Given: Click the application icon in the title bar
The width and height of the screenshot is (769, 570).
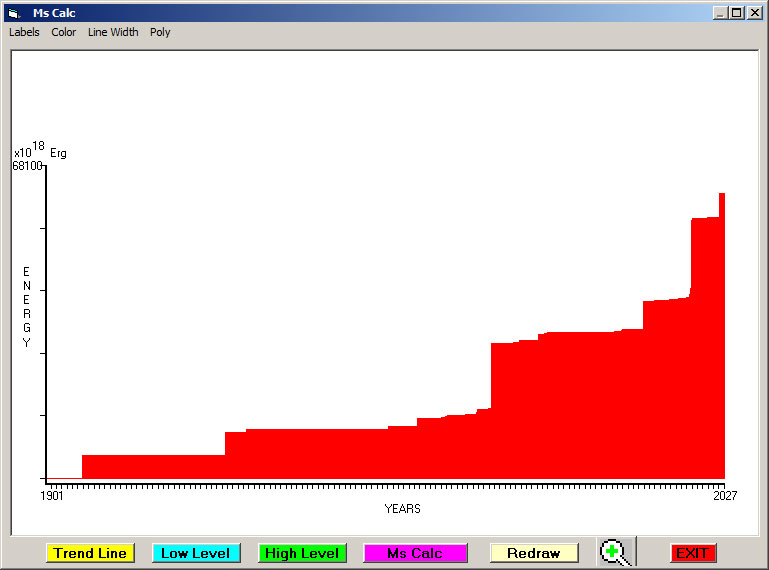Looking at the screenshot, I should pyautogui.click(x=14, y=13).
